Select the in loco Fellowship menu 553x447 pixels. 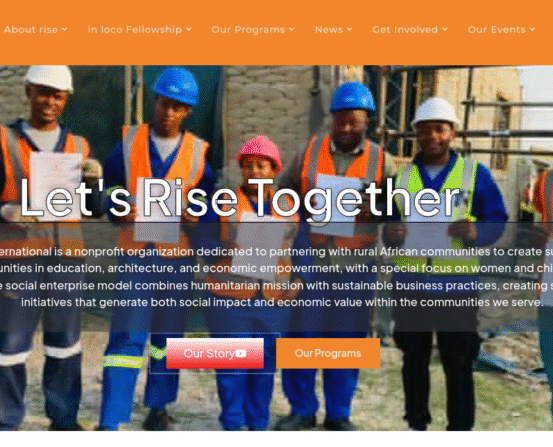135,30
